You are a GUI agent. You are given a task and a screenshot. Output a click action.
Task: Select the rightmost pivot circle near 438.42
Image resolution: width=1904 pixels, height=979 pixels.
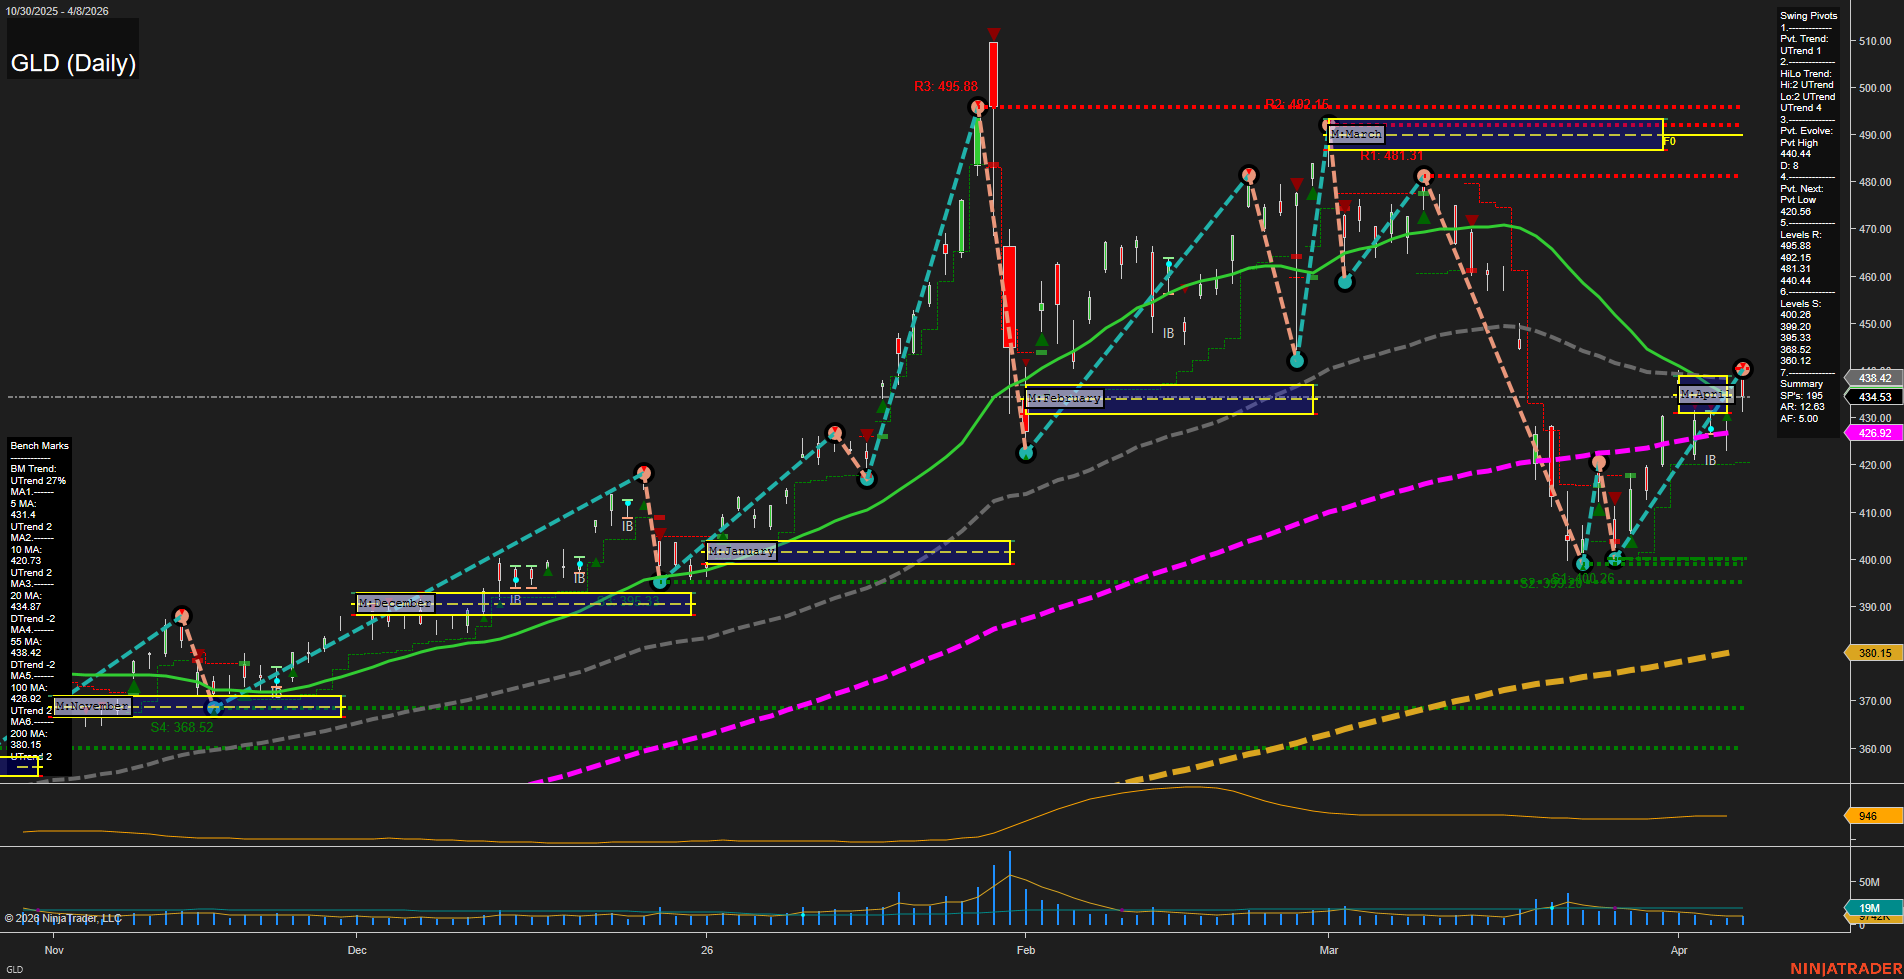(x=1742, y=368)
